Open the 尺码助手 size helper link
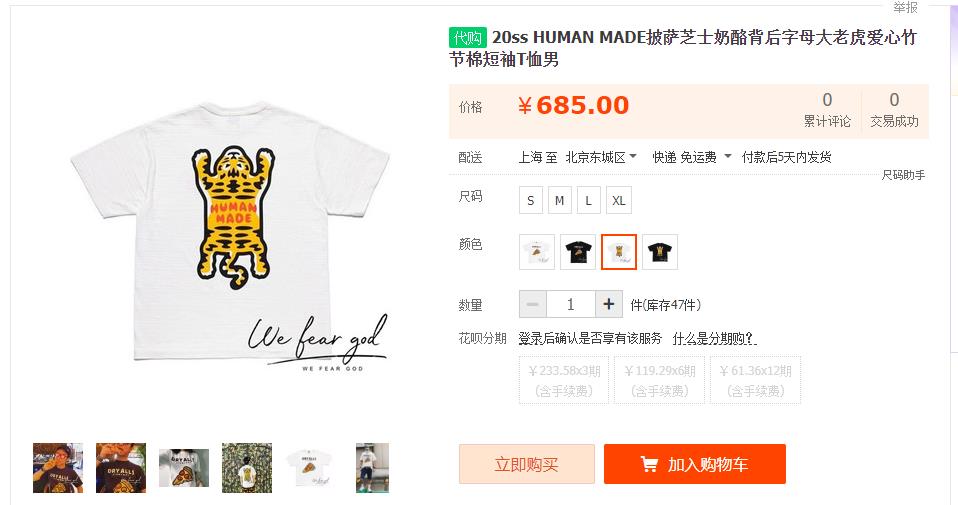The height and width of the screenshot is (505, 958). tap(903, 175)
